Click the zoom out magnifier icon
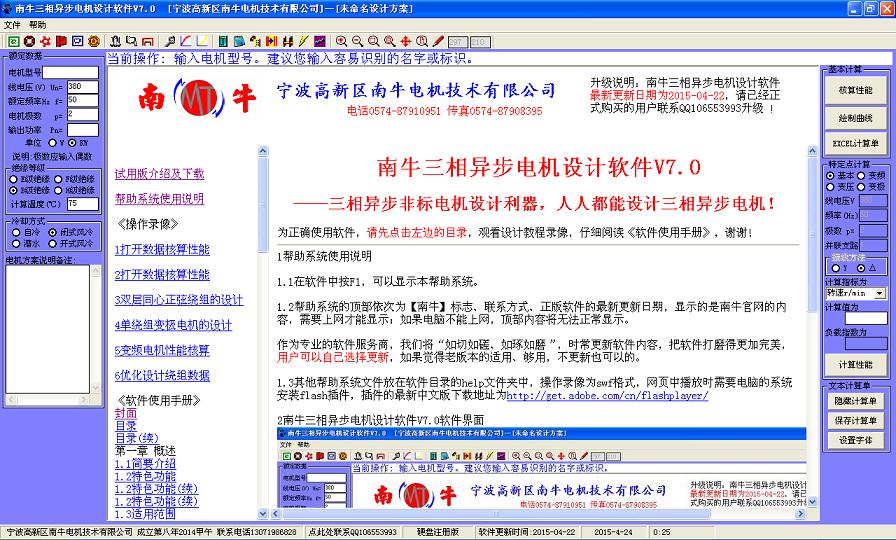The image size is (896, 540). [x=357, y=41]
